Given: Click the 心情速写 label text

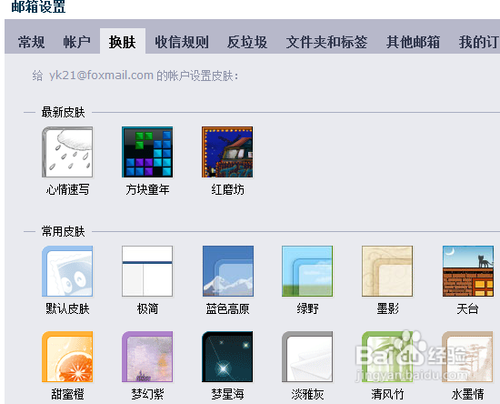Looking at the screenshot, I should coord(67,190).
